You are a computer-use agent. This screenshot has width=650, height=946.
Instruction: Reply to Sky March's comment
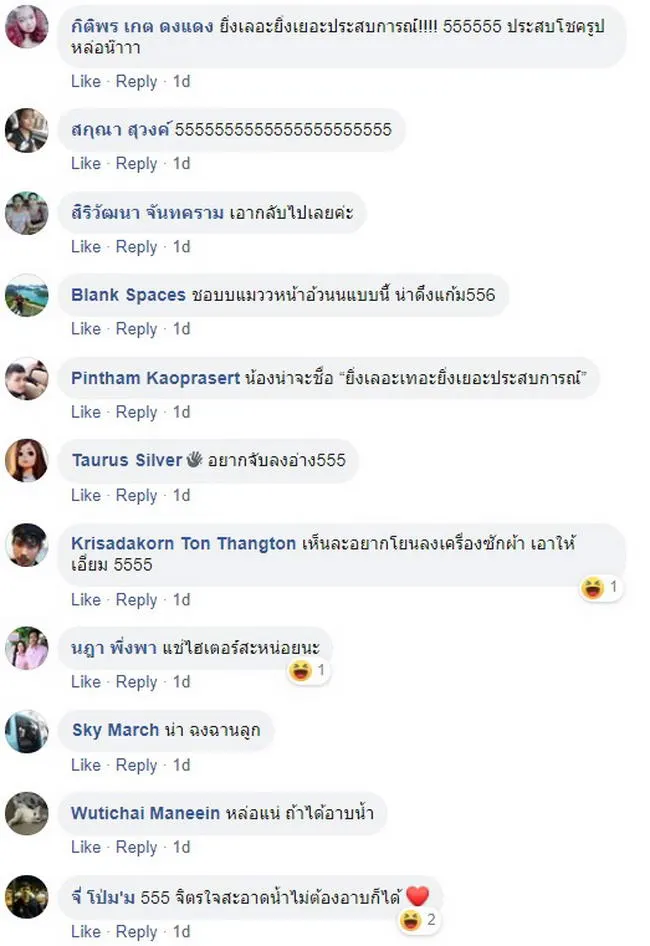pos(136,765)
